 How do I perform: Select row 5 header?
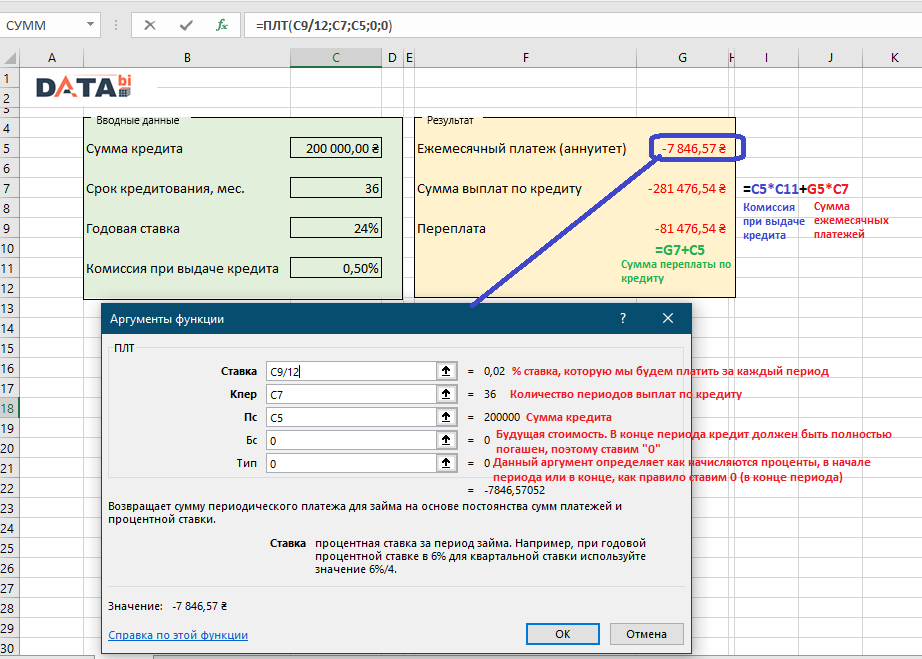click(x=9, y=148)
